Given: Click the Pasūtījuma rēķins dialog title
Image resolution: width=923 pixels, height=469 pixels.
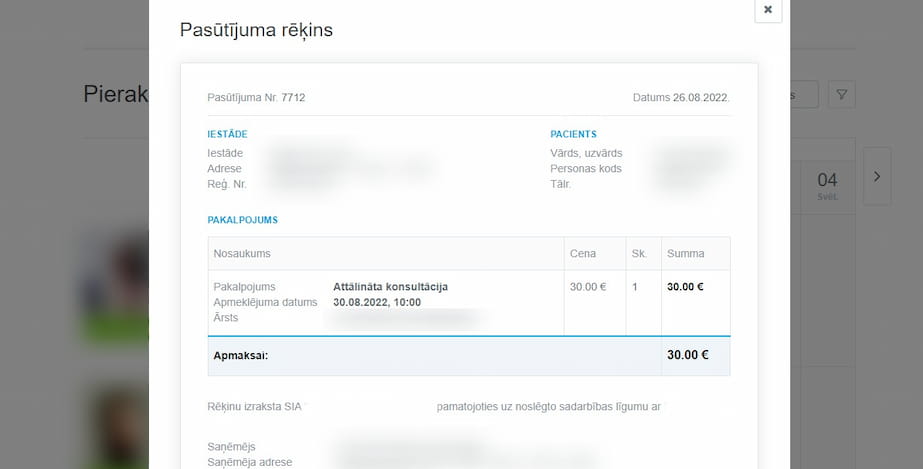Looking at the screenshot, I should pyautogui.click(x=256, y=30).
